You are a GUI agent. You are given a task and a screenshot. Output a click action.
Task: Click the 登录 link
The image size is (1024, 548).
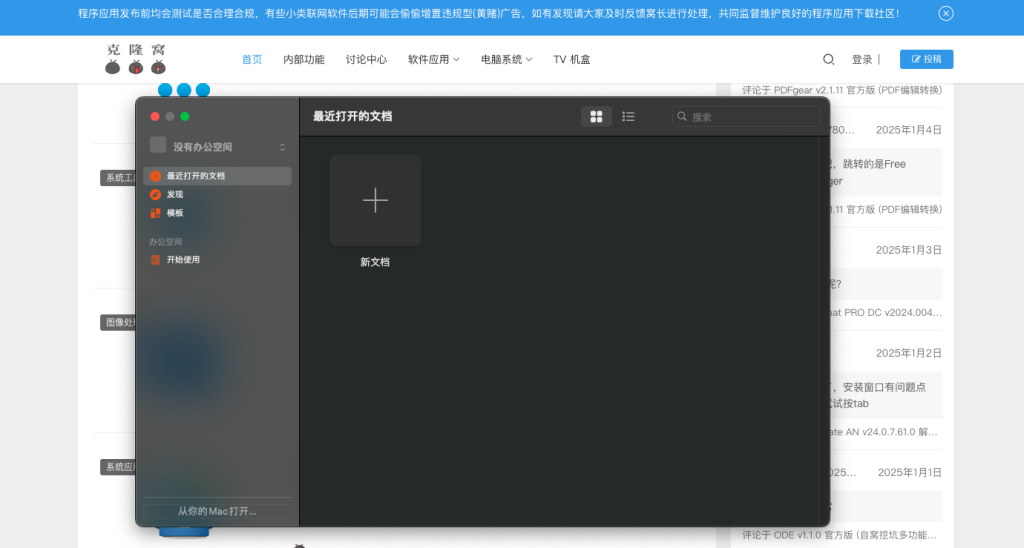tap(862, 59)
